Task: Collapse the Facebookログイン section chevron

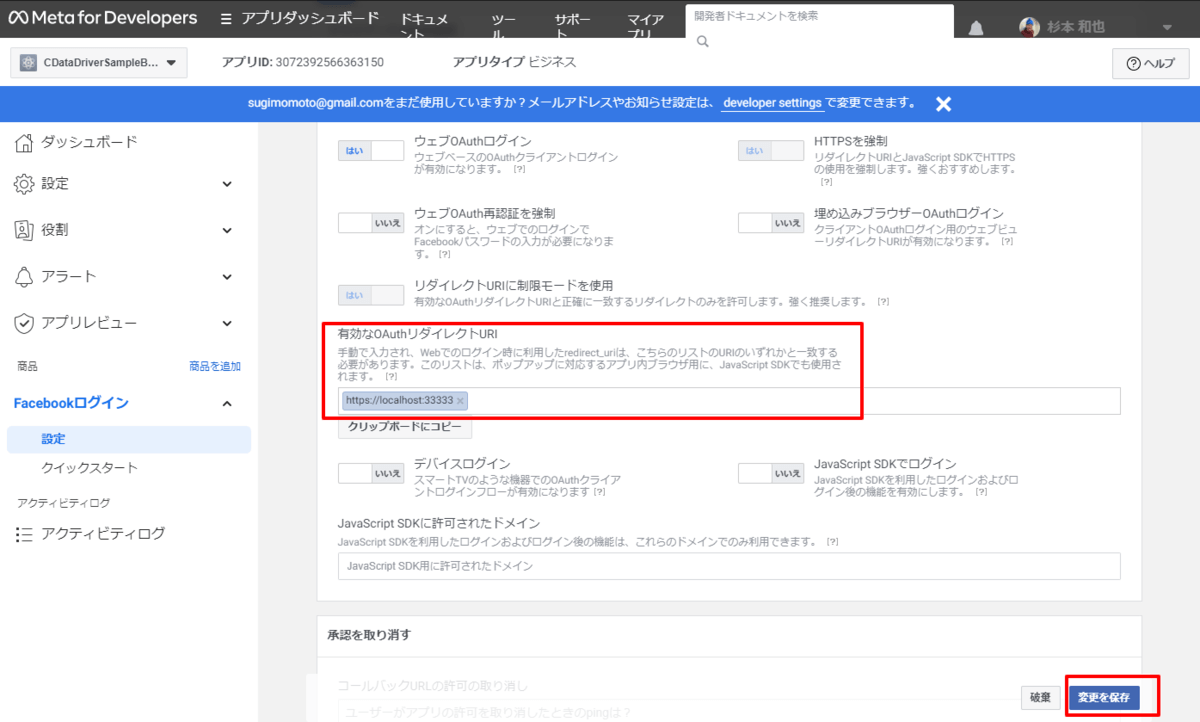Action: coord(227,403)
